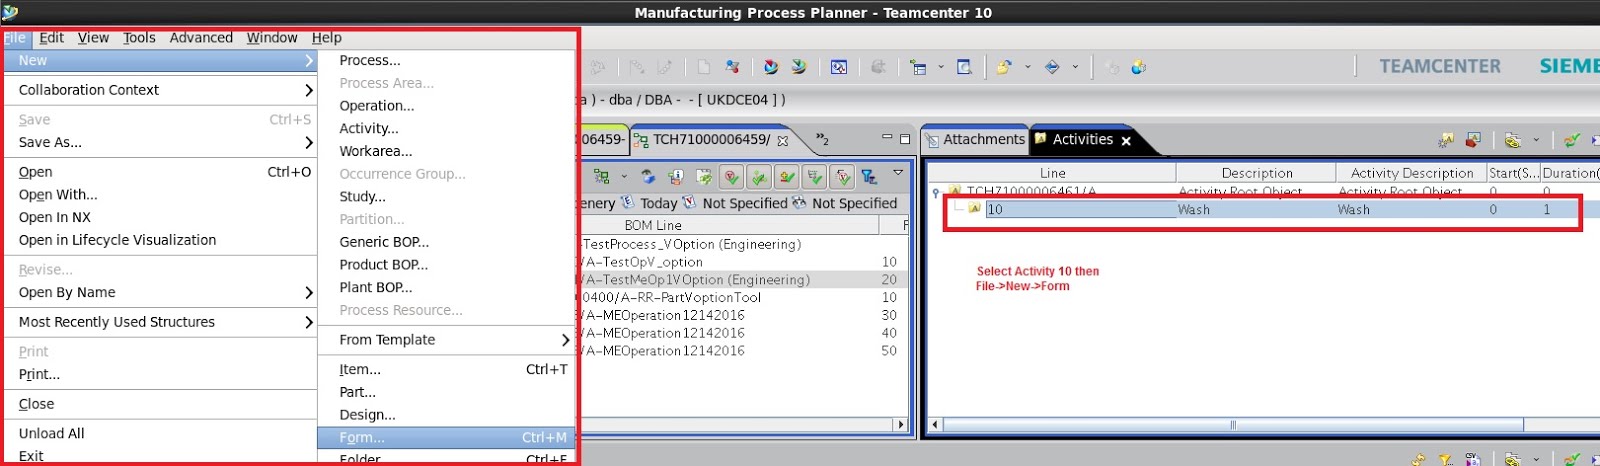Image resolution: width=1600 pixels, height=466 pixels.
Task: Open the BOM panel view menu triangle
Action: click(x=898, y=173)
